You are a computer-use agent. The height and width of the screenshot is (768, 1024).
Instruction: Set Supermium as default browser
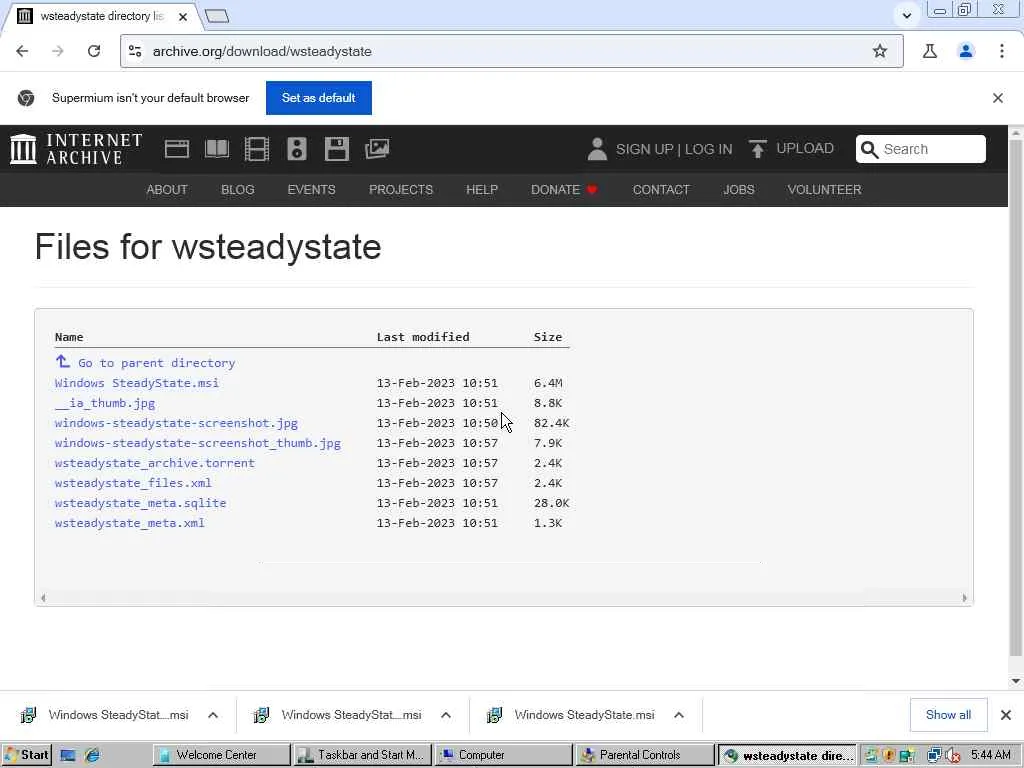pyautogui.click(x=319, y=98)
